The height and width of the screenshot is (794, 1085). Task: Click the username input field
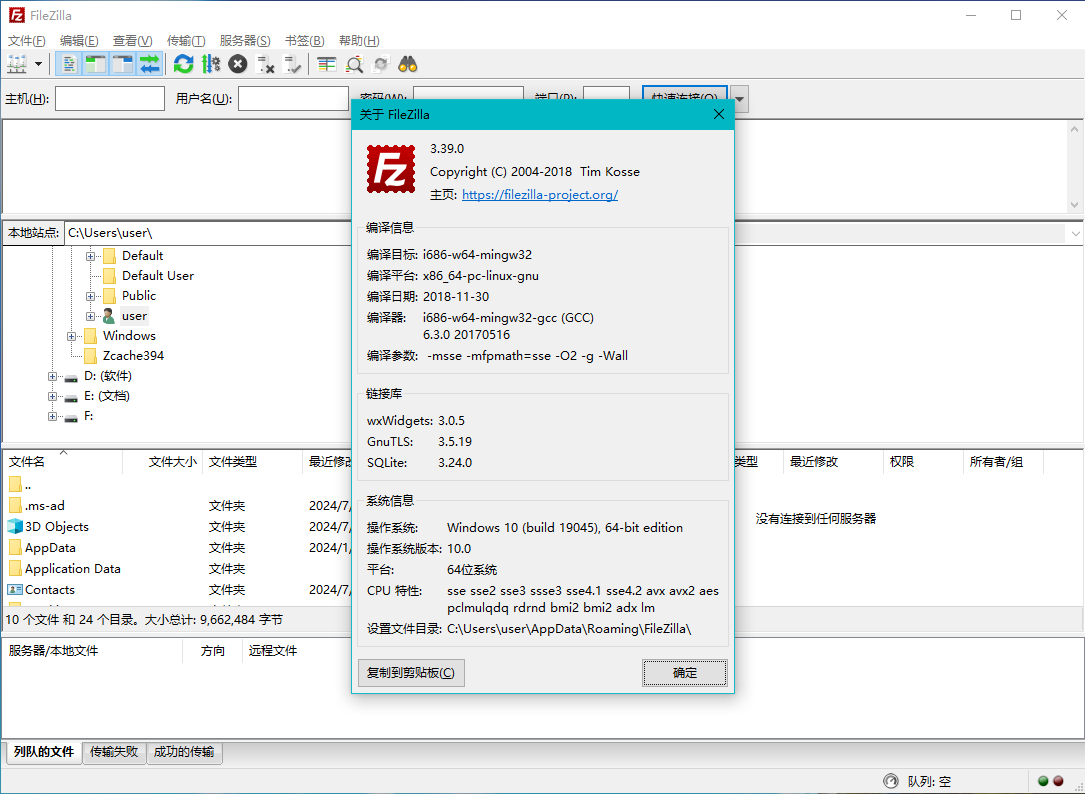coord(293,98)
